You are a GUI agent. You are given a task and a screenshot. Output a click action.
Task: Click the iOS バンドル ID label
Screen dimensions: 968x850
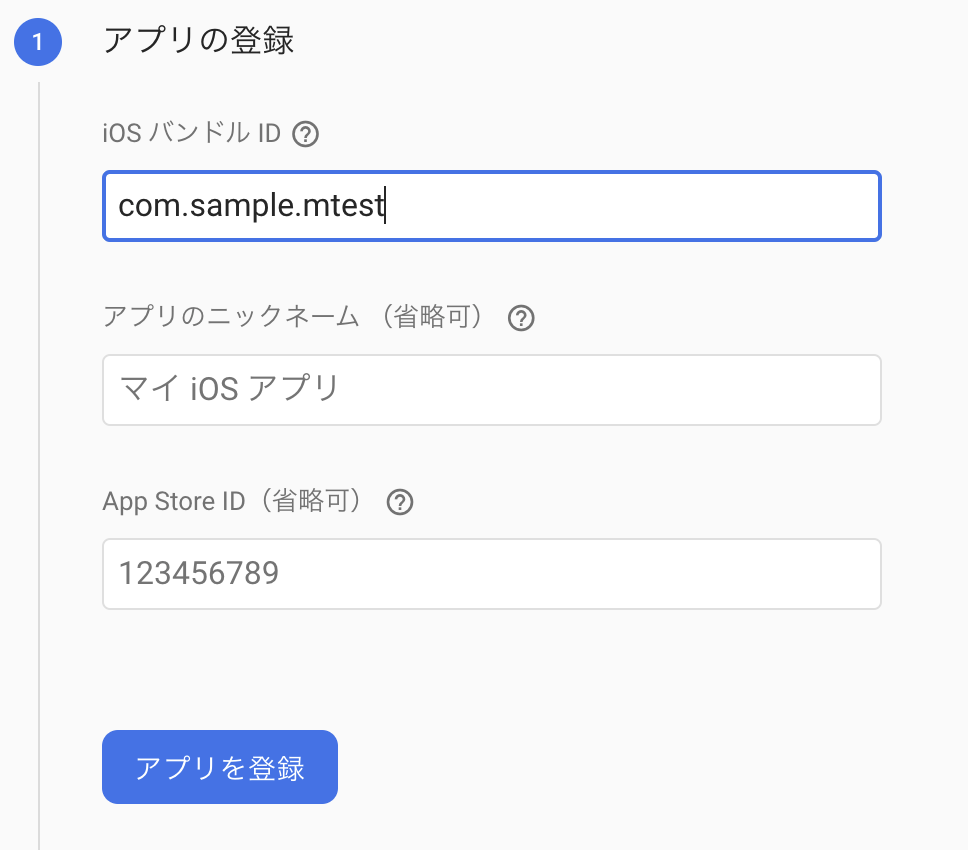191,133
